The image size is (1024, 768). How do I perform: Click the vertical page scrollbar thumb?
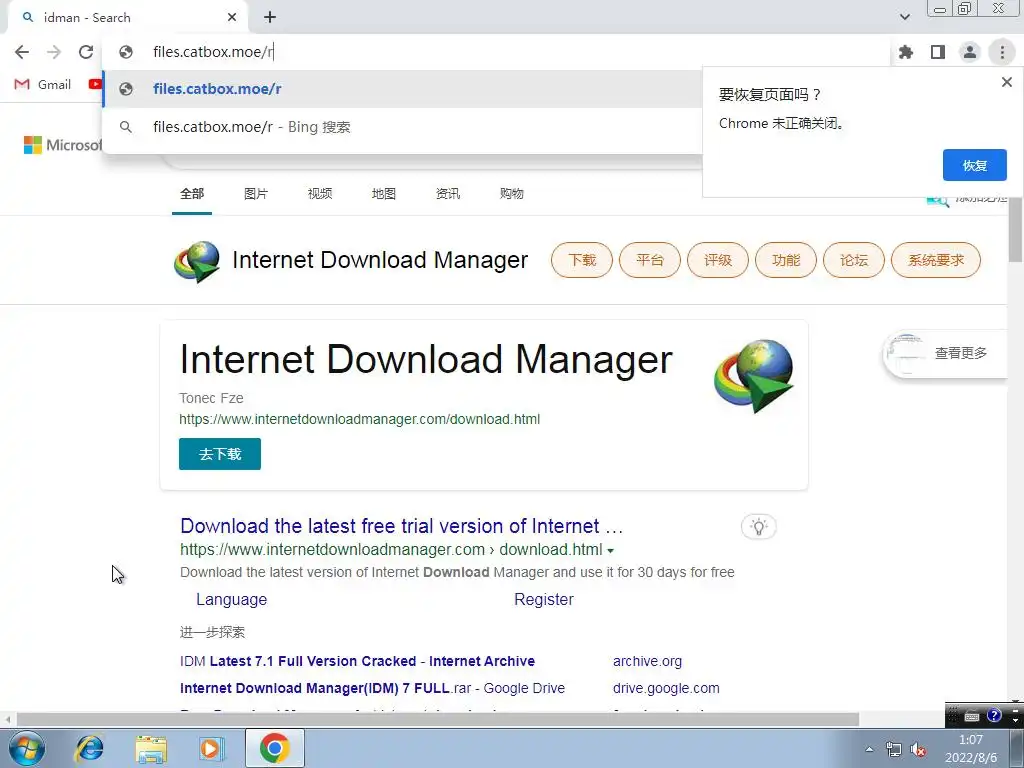coord(1016,230)
